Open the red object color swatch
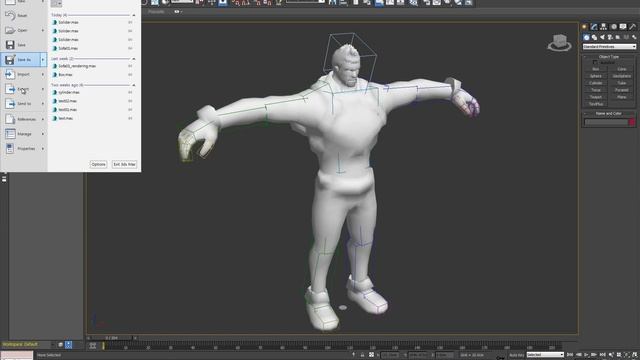 (x=632, y=122)
